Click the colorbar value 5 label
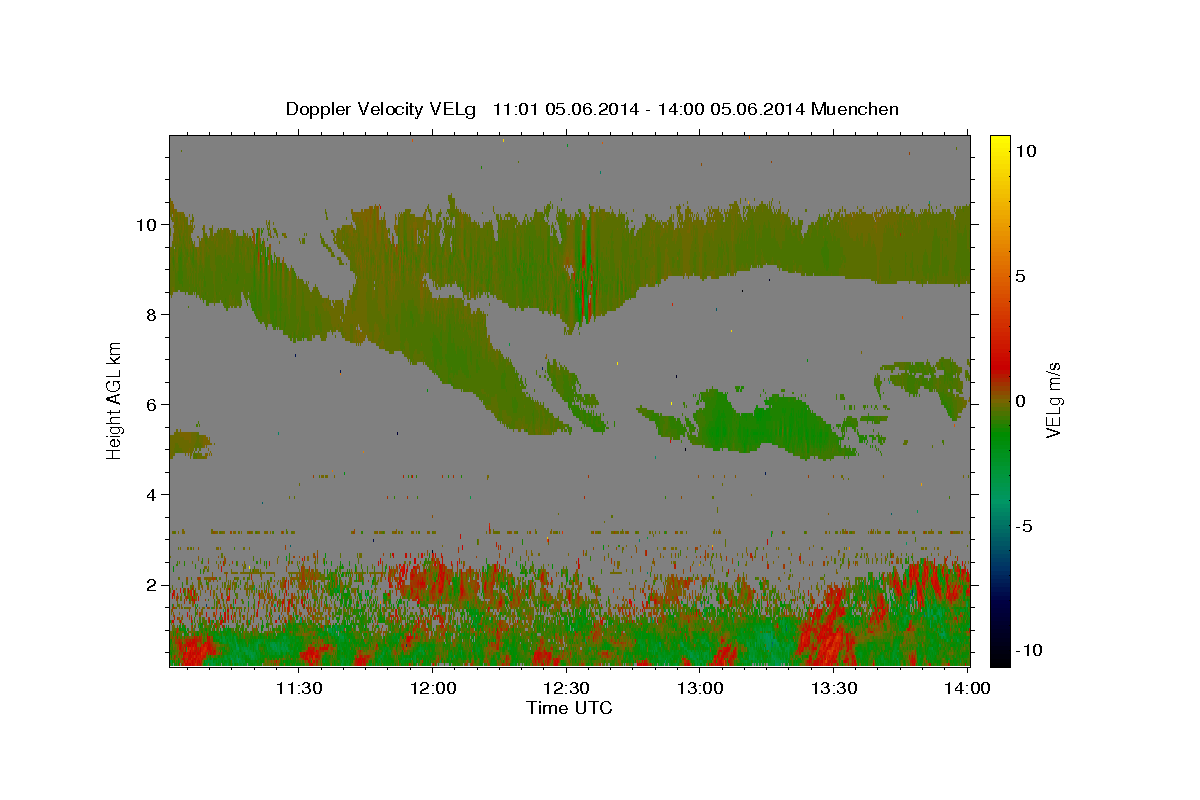Screen dimensions: 1200x800 [x=1021, y=276]
